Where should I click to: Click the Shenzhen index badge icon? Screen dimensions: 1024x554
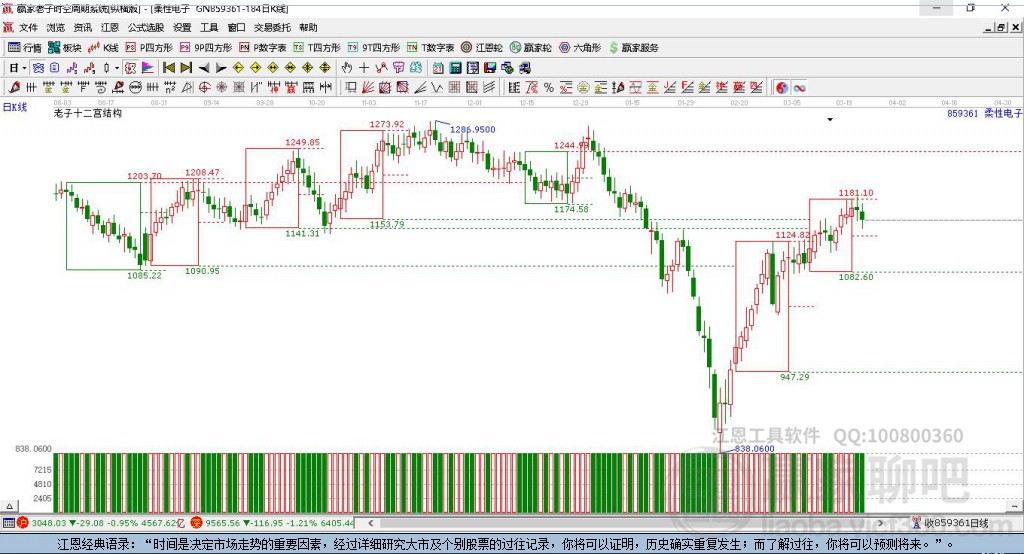pos(197,523)
